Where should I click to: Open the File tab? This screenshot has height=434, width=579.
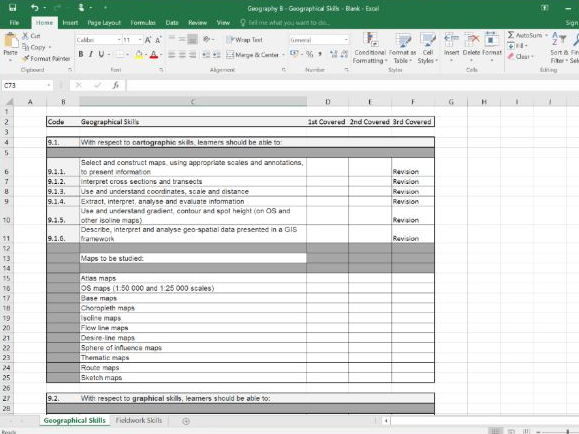click(x=14, y=23)
